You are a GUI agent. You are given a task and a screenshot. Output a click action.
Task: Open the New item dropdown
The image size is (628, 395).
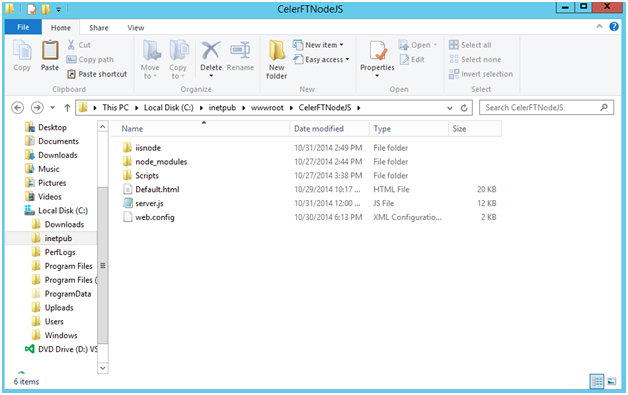[318, 45]
